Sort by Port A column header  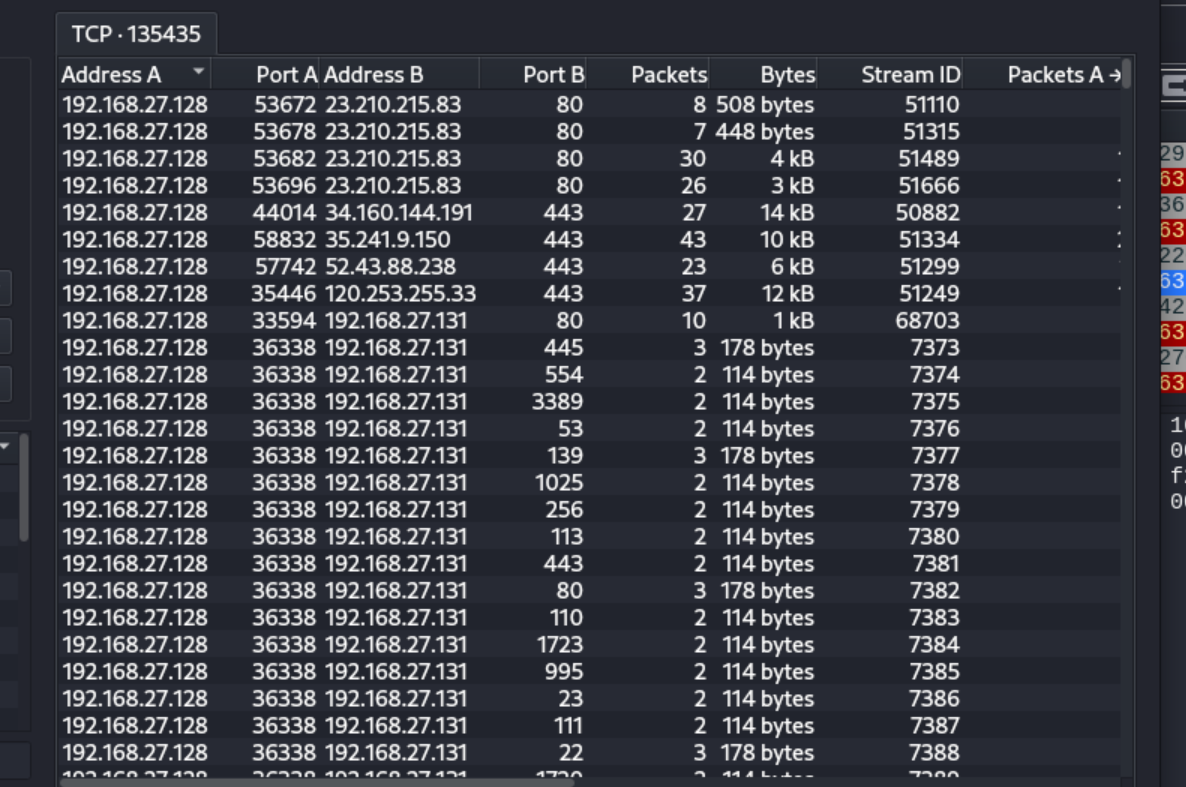pyautogui.click(x=265, y=74)
